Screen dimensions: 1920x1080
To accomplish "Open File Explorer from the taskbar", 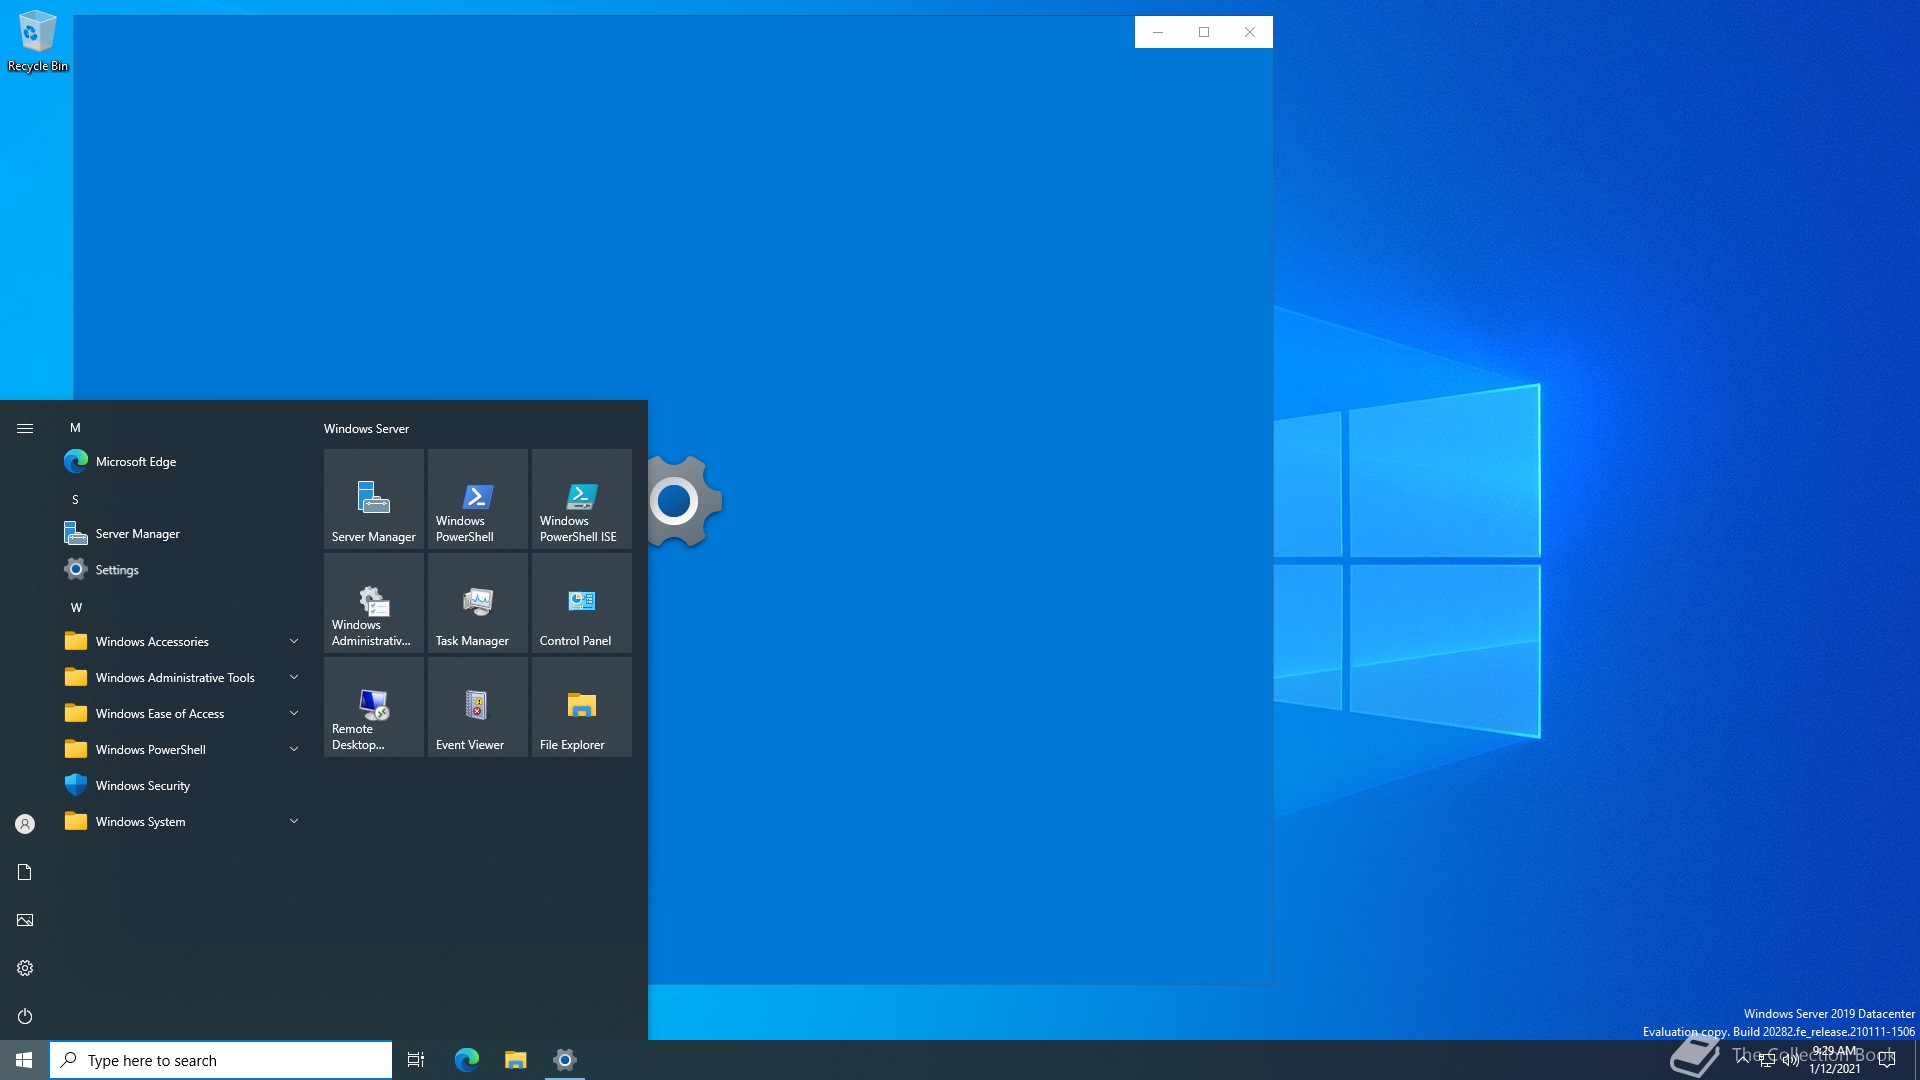I will click(515, 1060).
